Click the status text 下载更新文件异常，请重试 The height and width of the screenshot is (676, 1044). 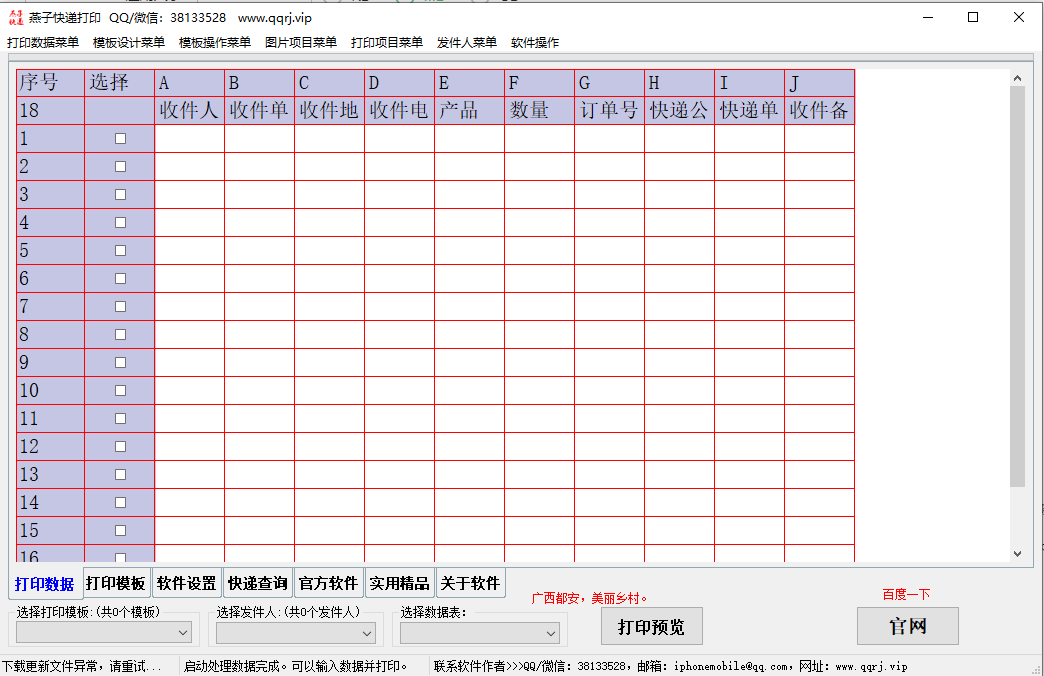click(81, 666)
